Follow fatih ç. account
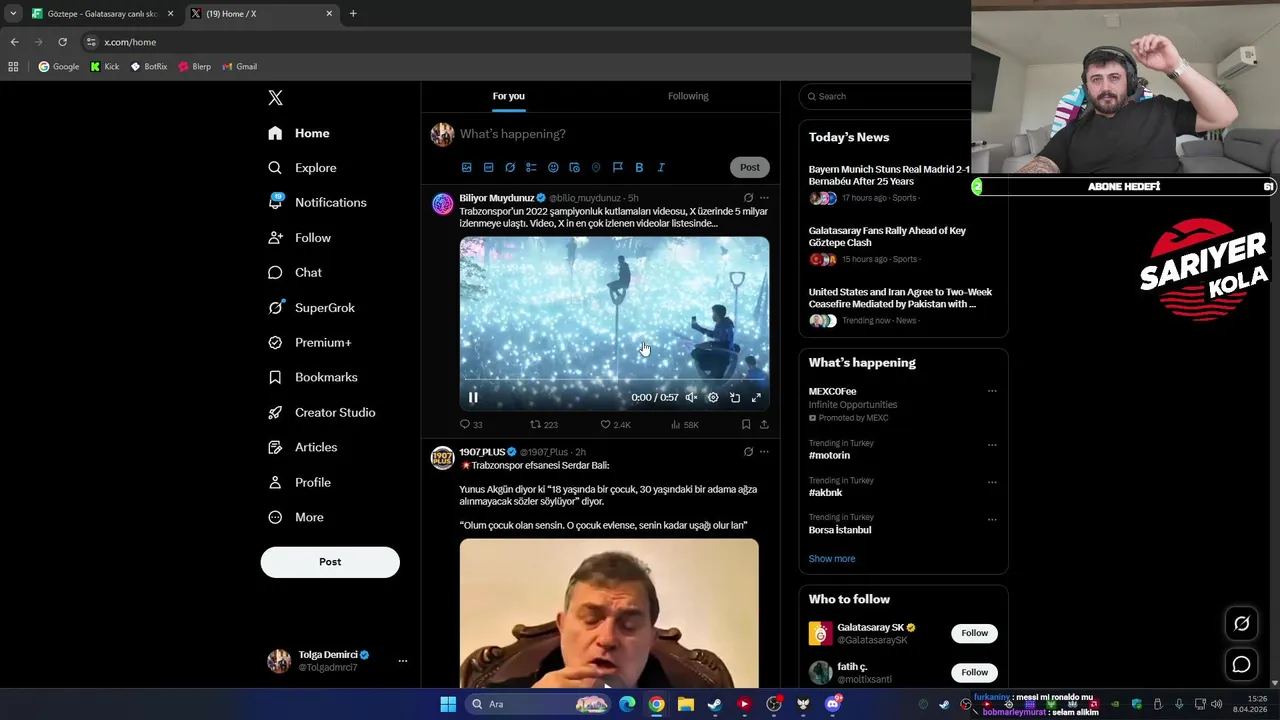 (x=974, y=672)
